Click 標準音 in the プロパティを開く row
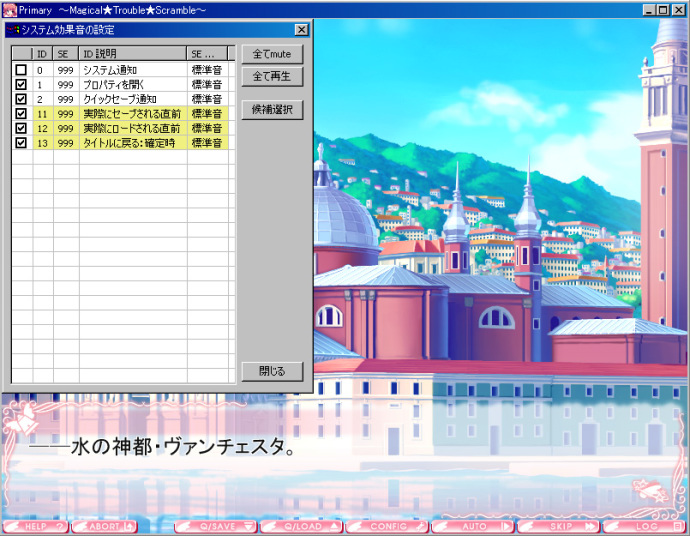Screen dimensions: 690x536 [x=207, y=84]
